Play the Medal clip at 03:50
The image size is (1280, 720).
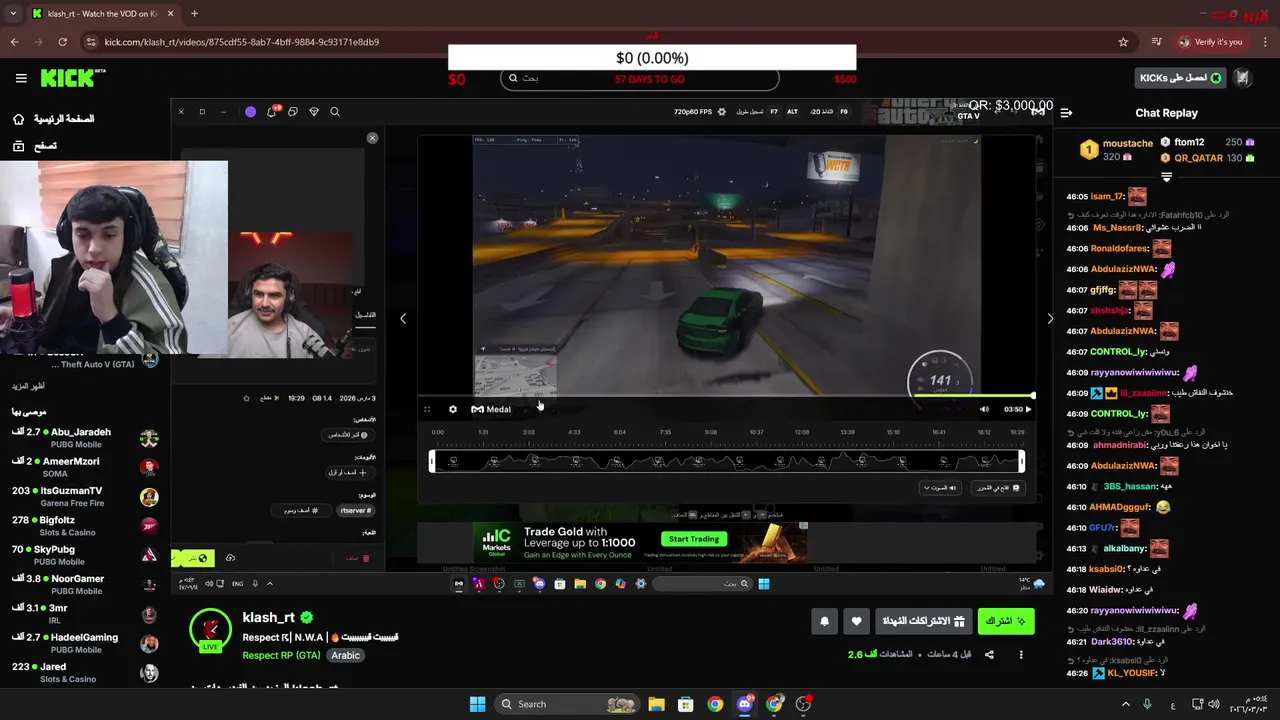tap(1028, 409)
